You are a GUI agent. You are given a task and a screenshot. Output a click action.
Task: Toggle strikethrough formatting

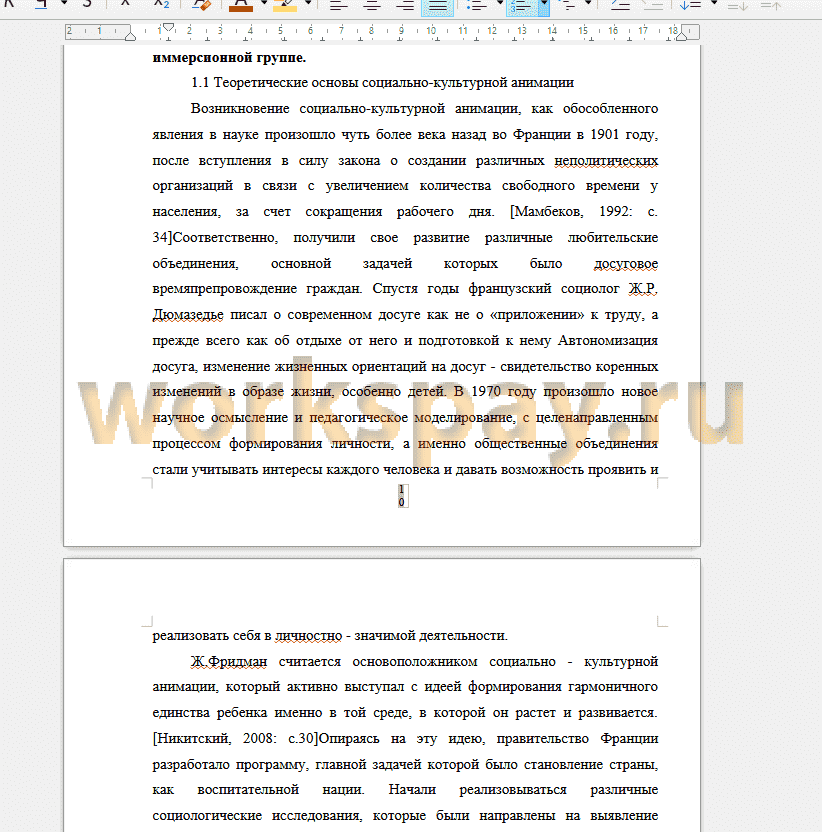[87, 4]
